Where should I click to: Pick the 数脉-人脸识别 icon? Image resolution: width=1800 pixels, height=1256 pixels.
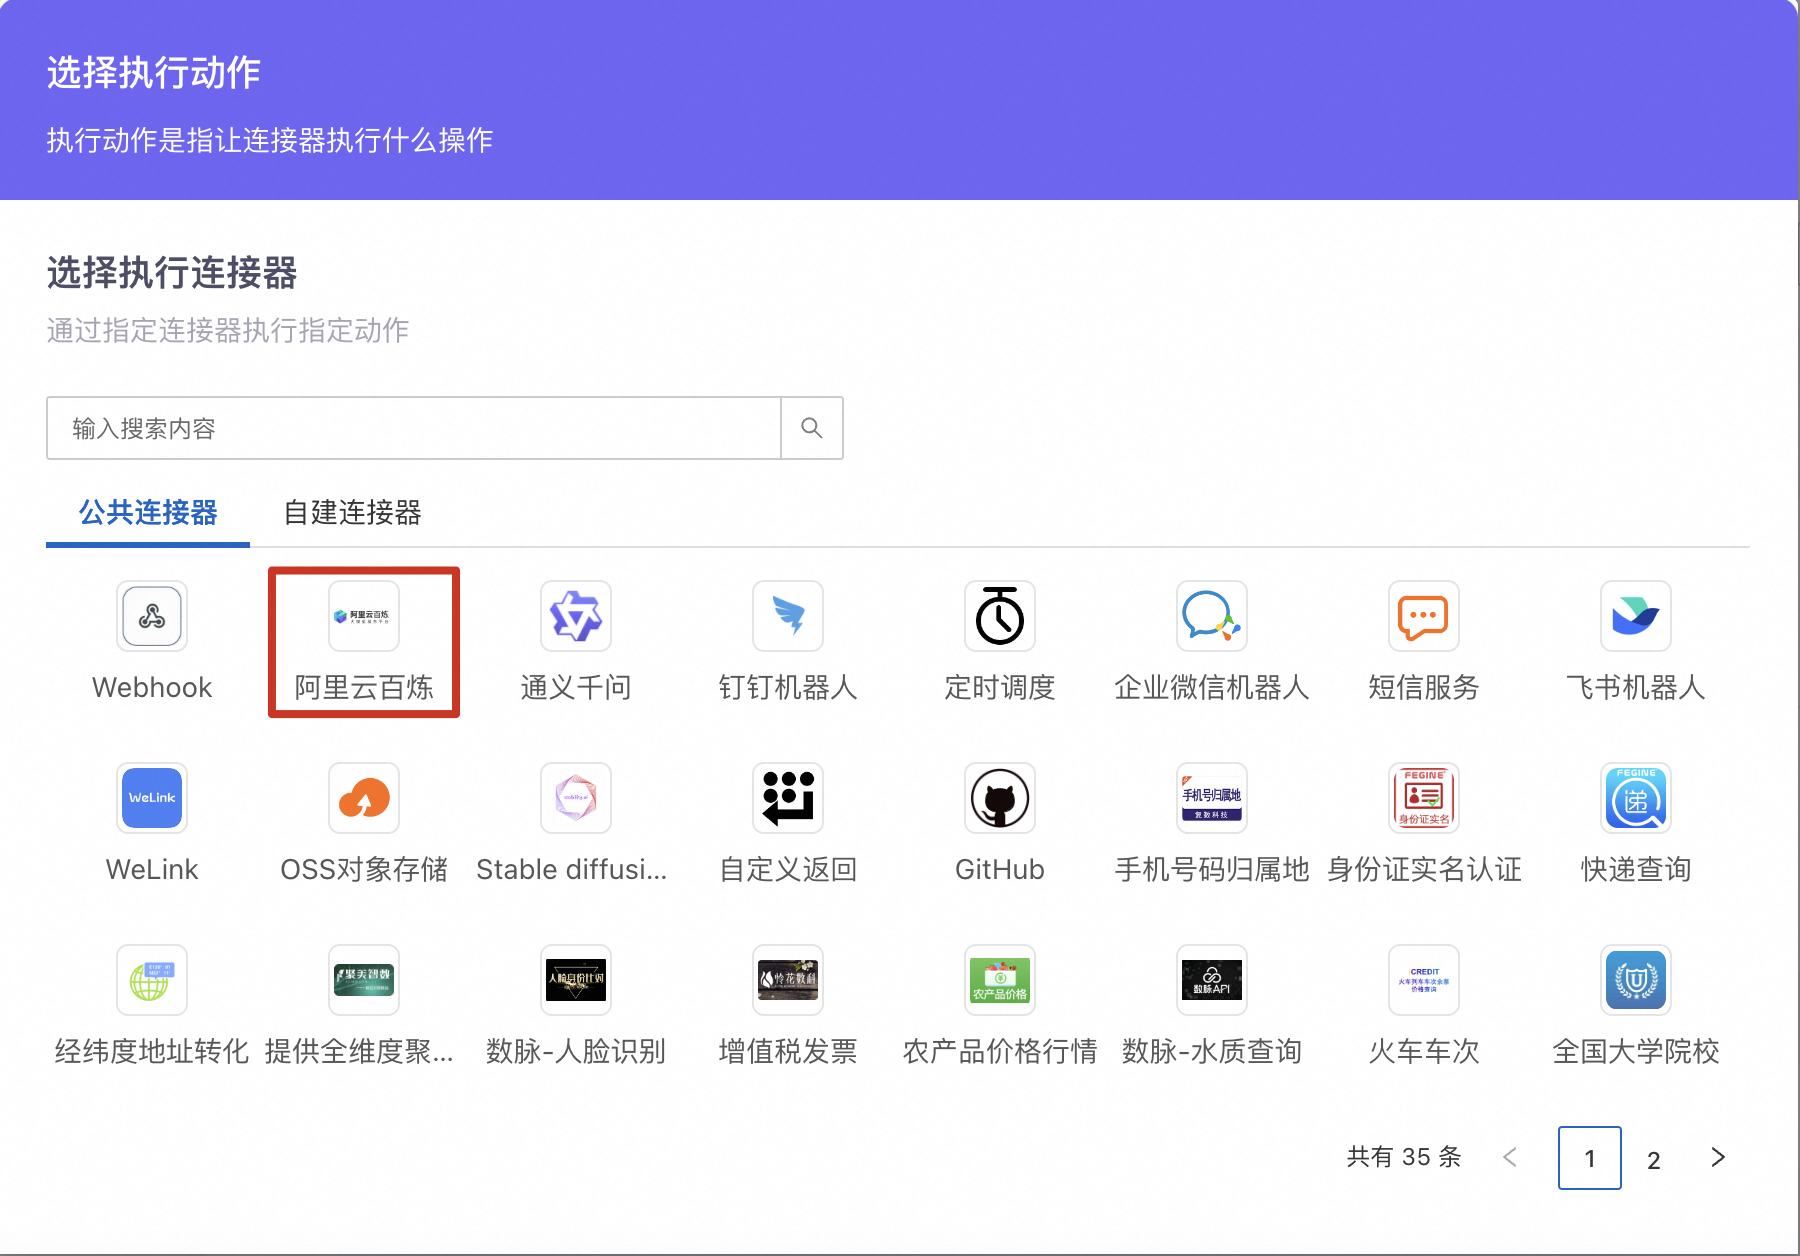[576, 980]
